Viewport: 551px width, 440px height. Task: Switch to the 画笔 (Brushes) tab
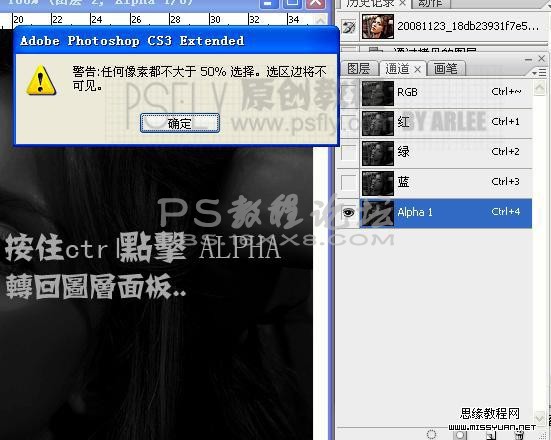click(446, 68)
